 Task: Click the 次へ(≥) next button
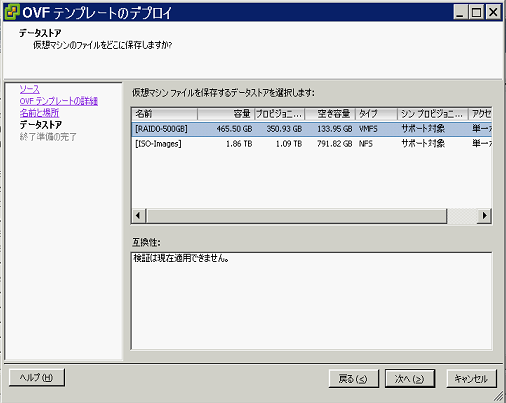tap(410, 379)
